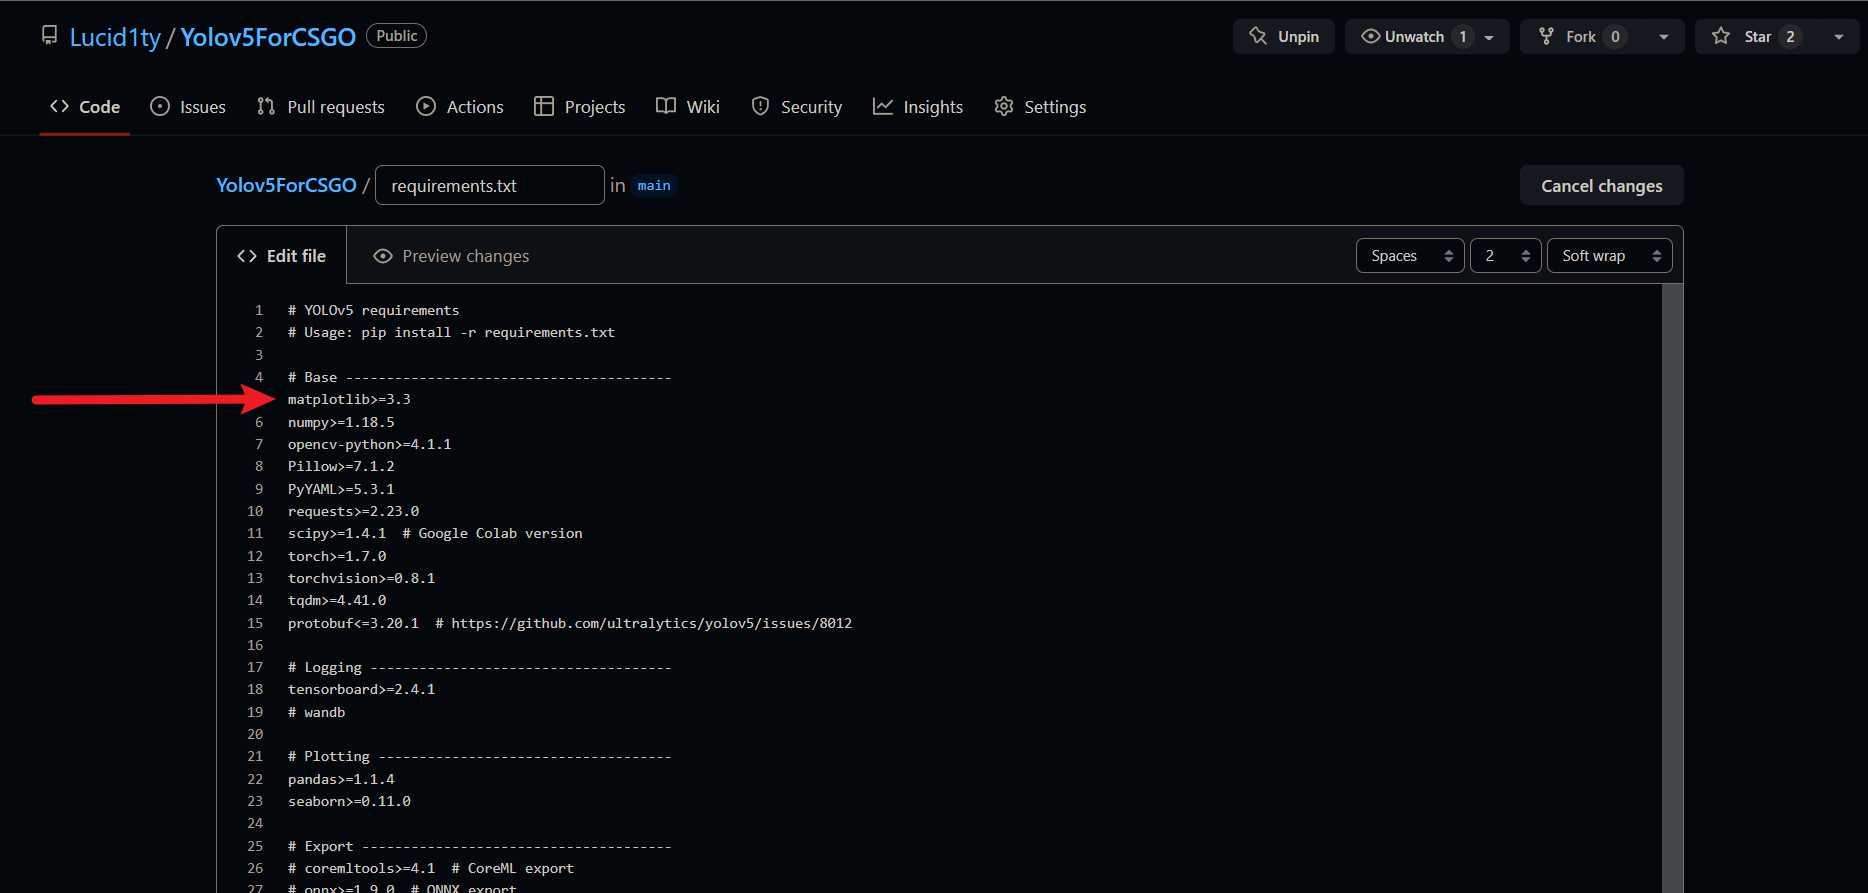This screenshot has height=893, width=1868.
Task: Open the Spaces indent mode dropdown
Action: coord(1410,256)
